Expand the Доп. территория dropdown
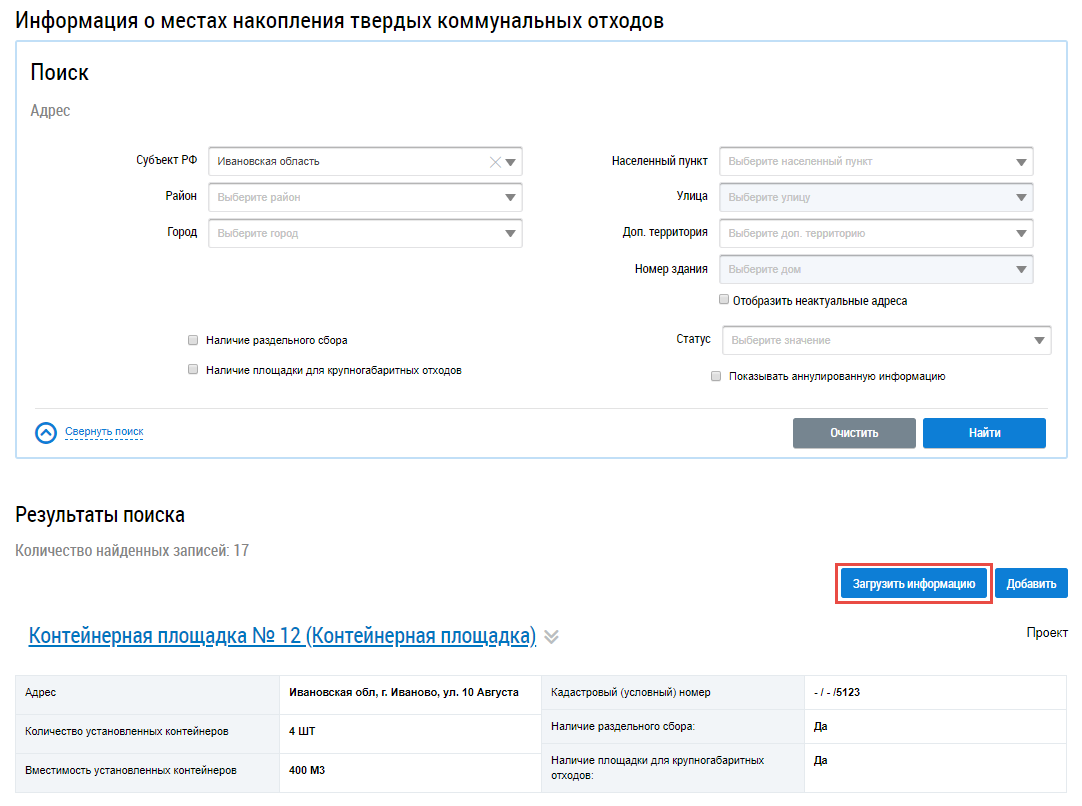 (1021, 234)
